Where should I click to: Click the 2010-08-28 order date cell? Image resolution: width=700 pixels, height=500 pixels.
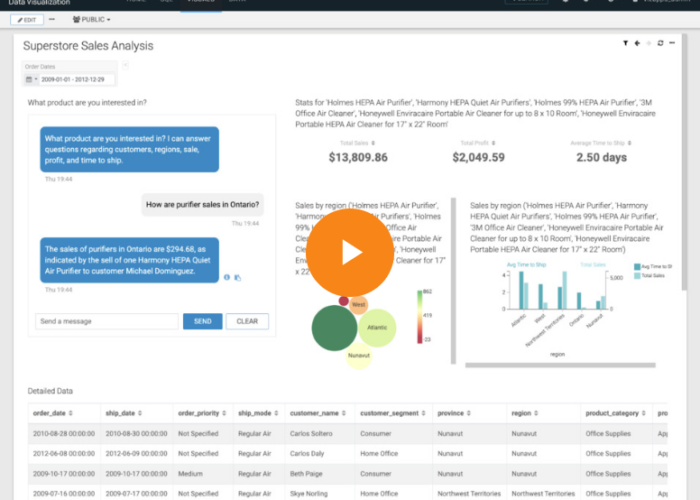tap(64, 433)
